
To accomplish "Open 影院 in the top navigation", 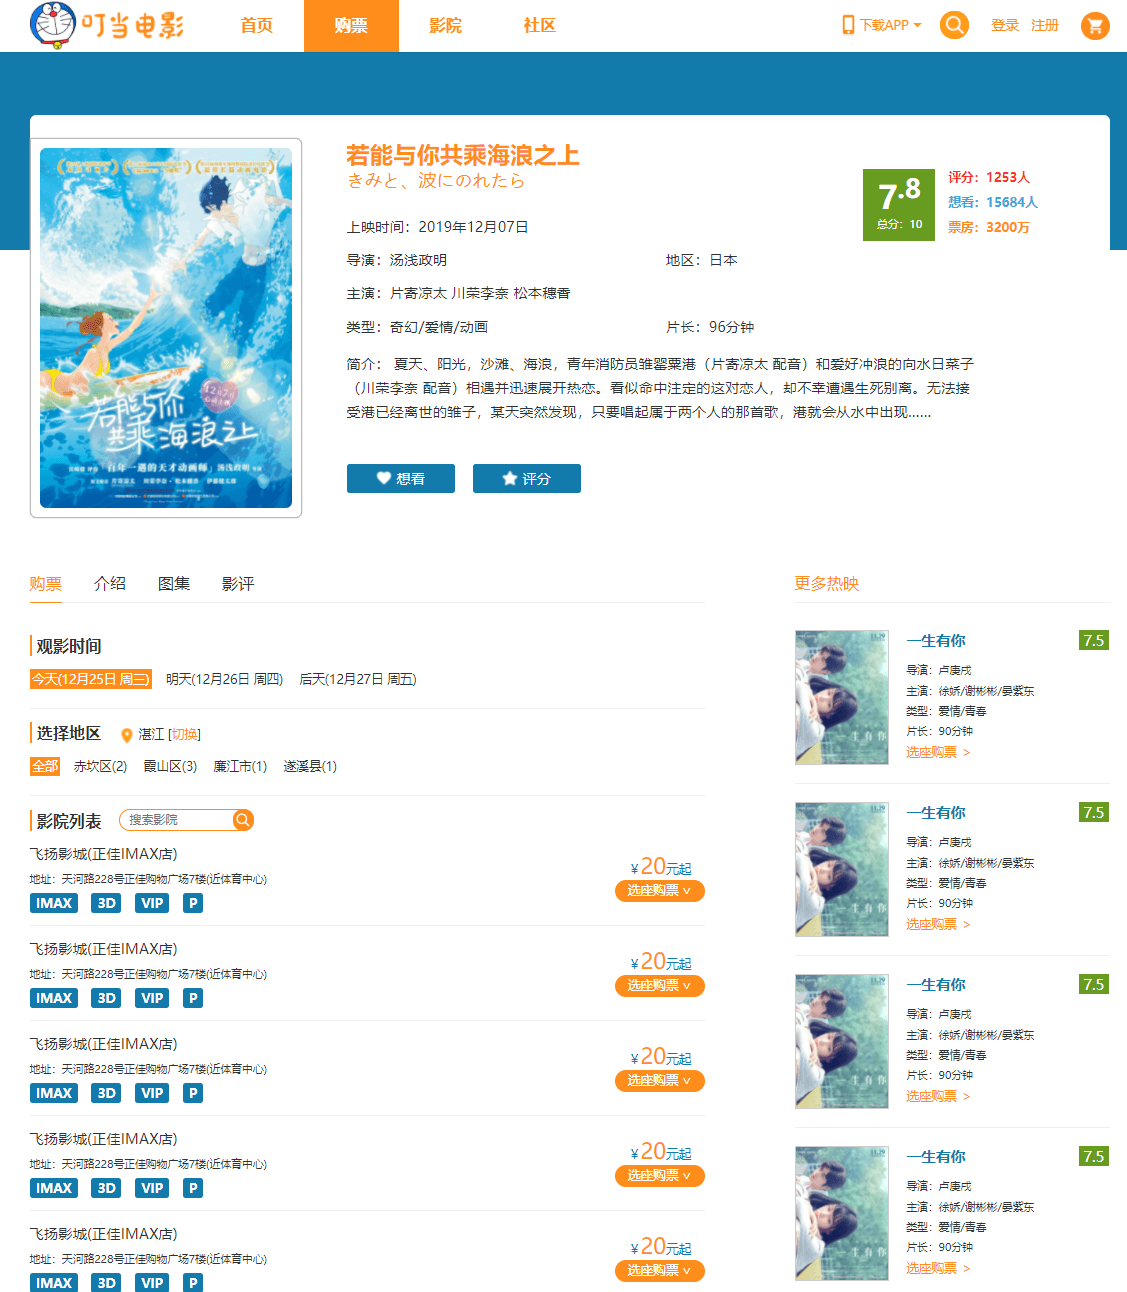I will click(446, 26).
